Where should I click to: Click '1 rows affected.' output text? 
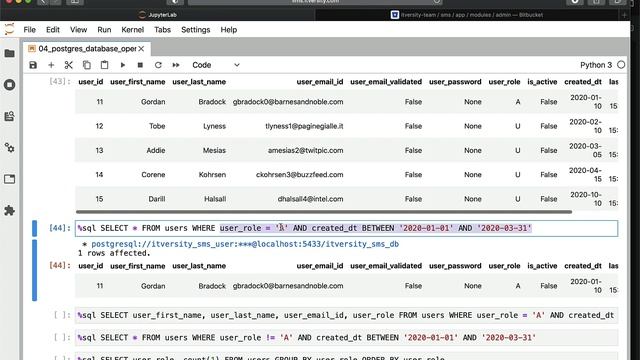(114, 253)
